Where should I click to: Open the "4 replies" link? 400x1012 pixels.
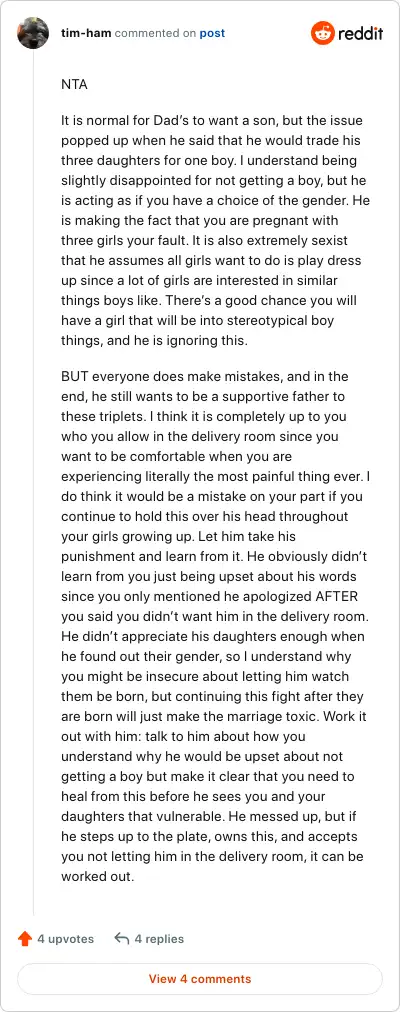[x=159, y=938]
